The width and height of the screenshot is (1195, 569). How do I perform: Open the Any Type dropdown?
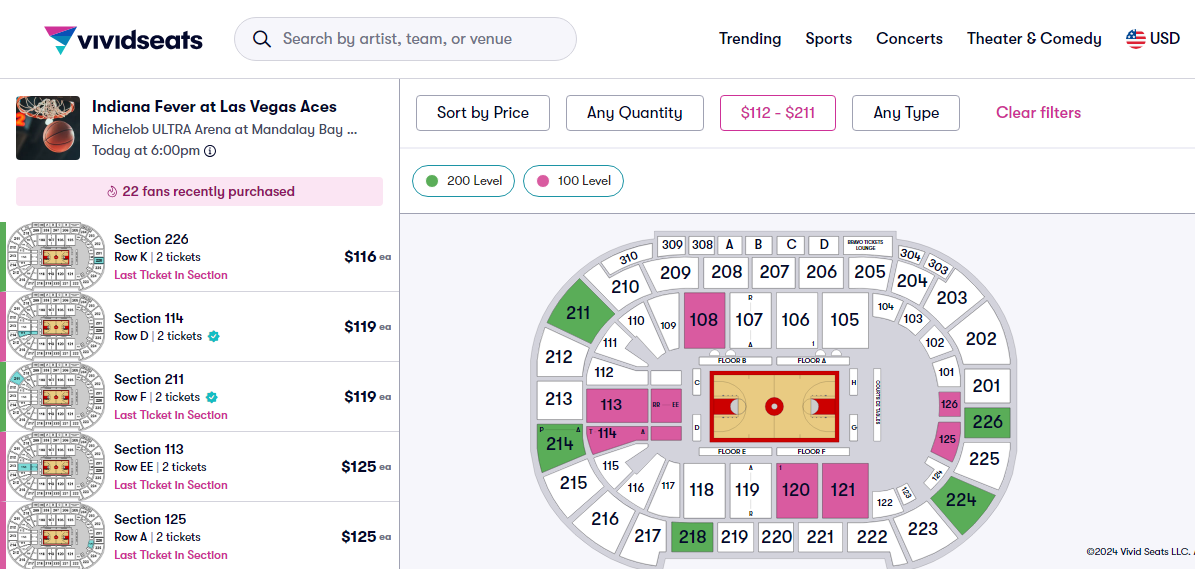click(906, 113)
